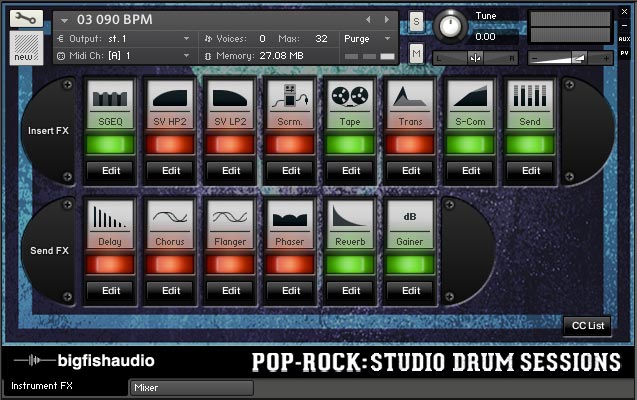
Task: Edit the S-Com compressor settings
Action: click(470, 171)
